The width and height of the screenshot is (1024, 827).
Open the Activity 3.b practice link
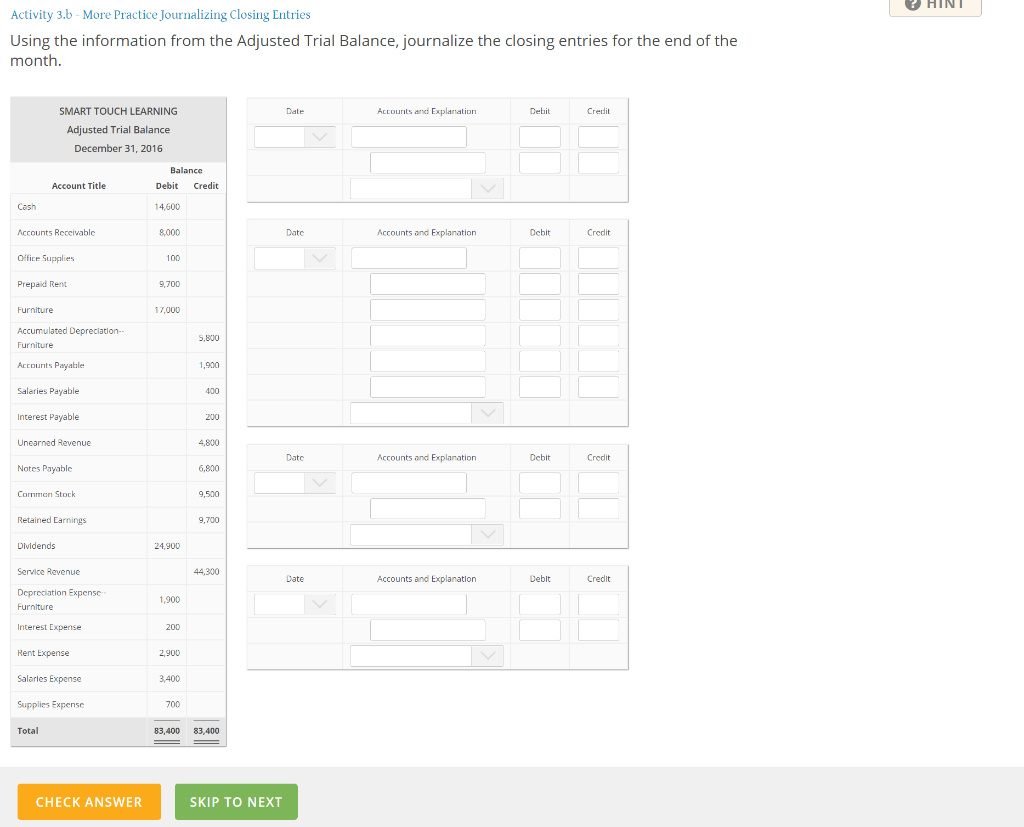click(x=160, y=14)
